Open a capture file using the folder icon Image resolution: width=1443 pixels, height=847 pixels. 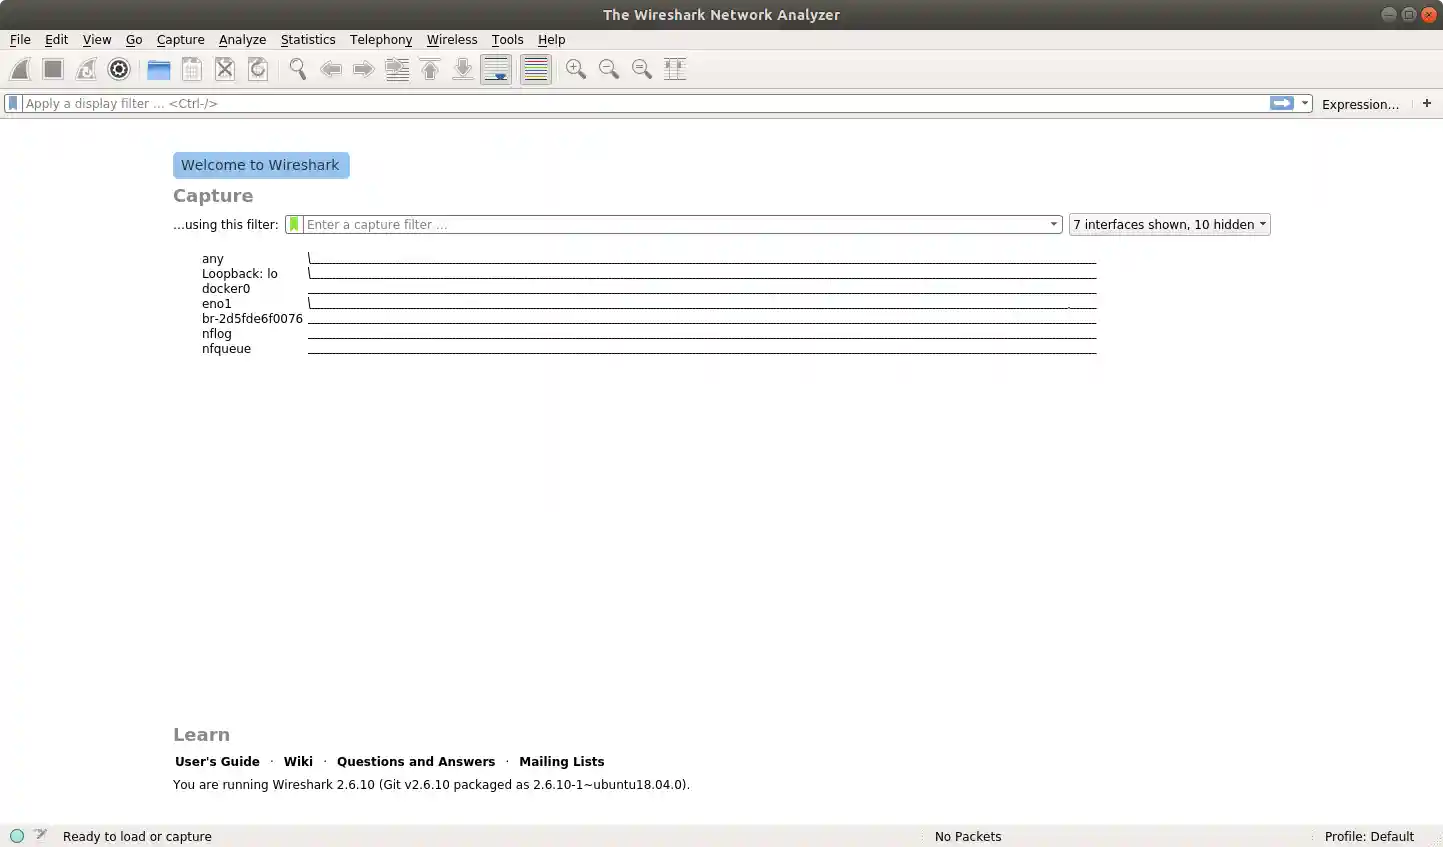point(158,69)
